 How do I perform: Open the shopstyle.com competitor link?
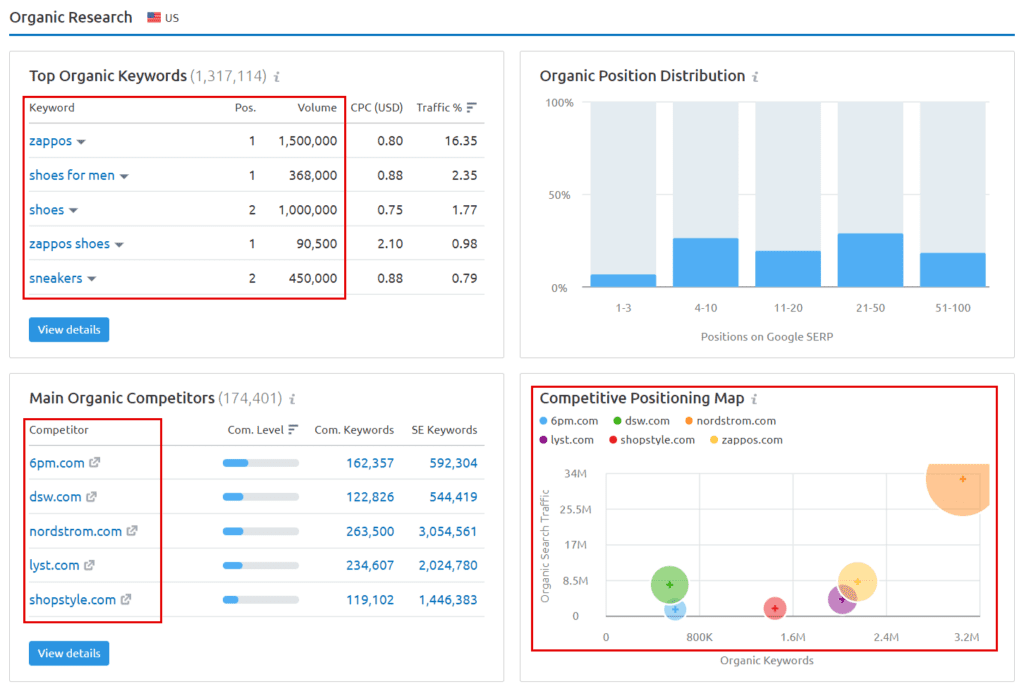[72, 600]
